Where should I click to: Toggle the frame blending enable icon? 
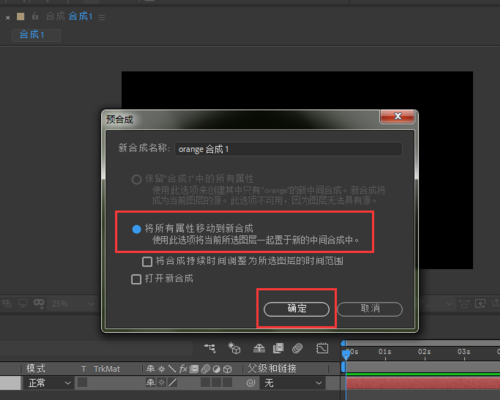(x=278, y=348)
